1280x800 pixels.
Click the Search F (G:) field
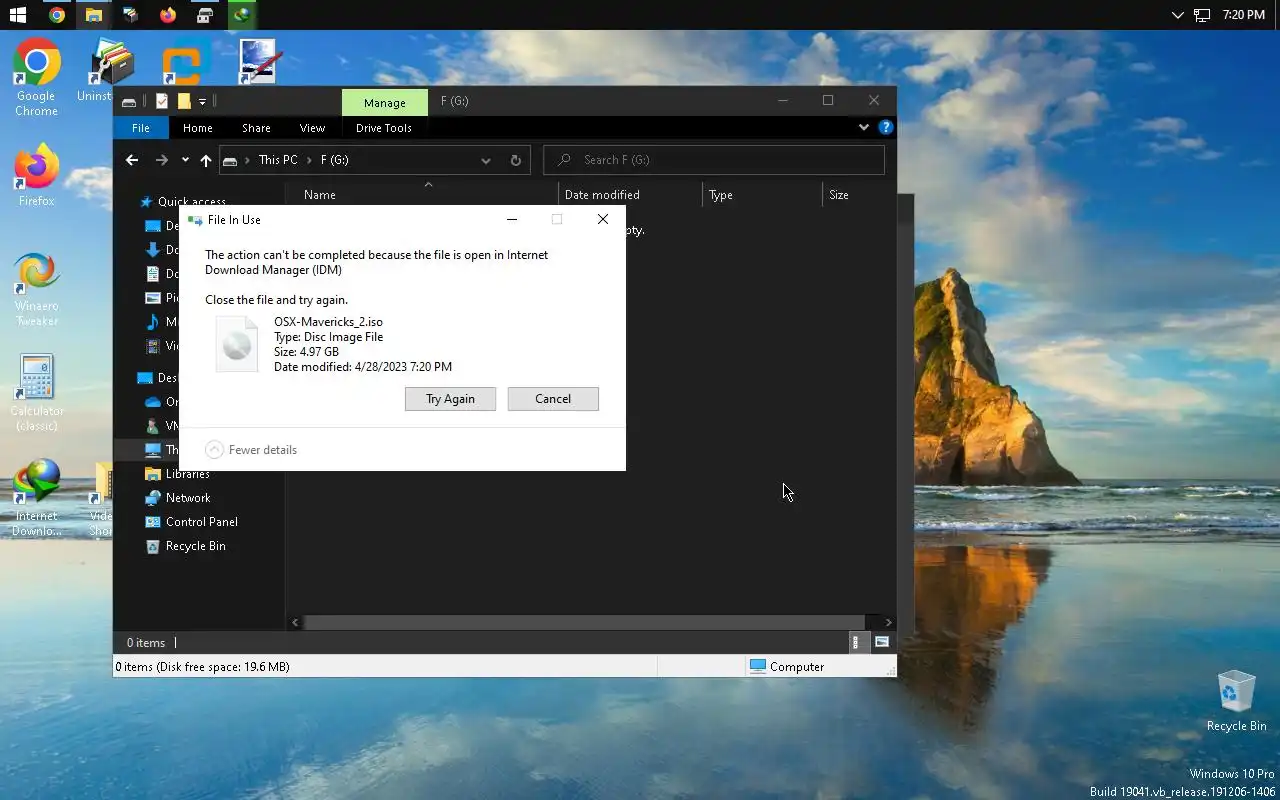pos(714,160)
